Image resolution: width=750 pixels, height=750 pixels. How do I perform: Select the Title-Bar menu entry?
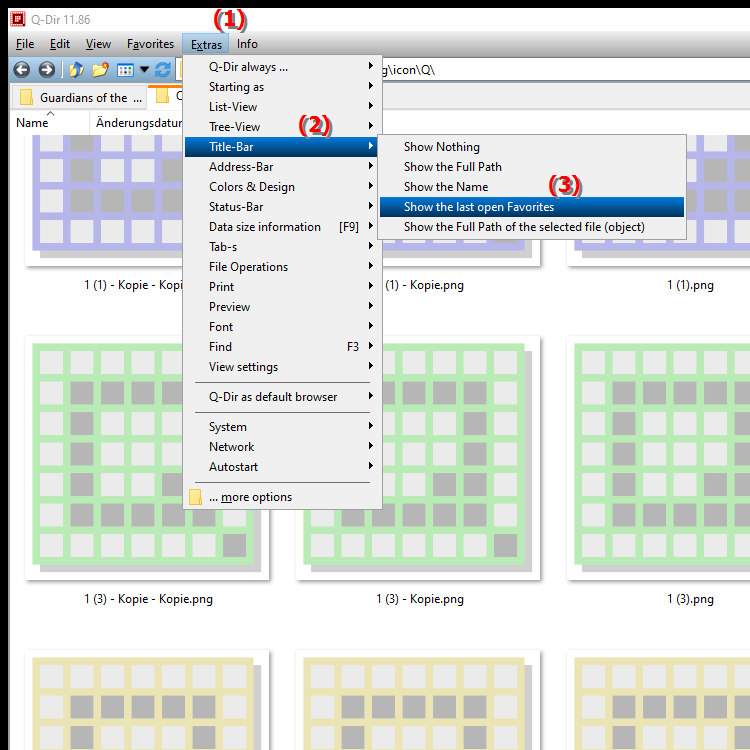click(x=281, y=147)
